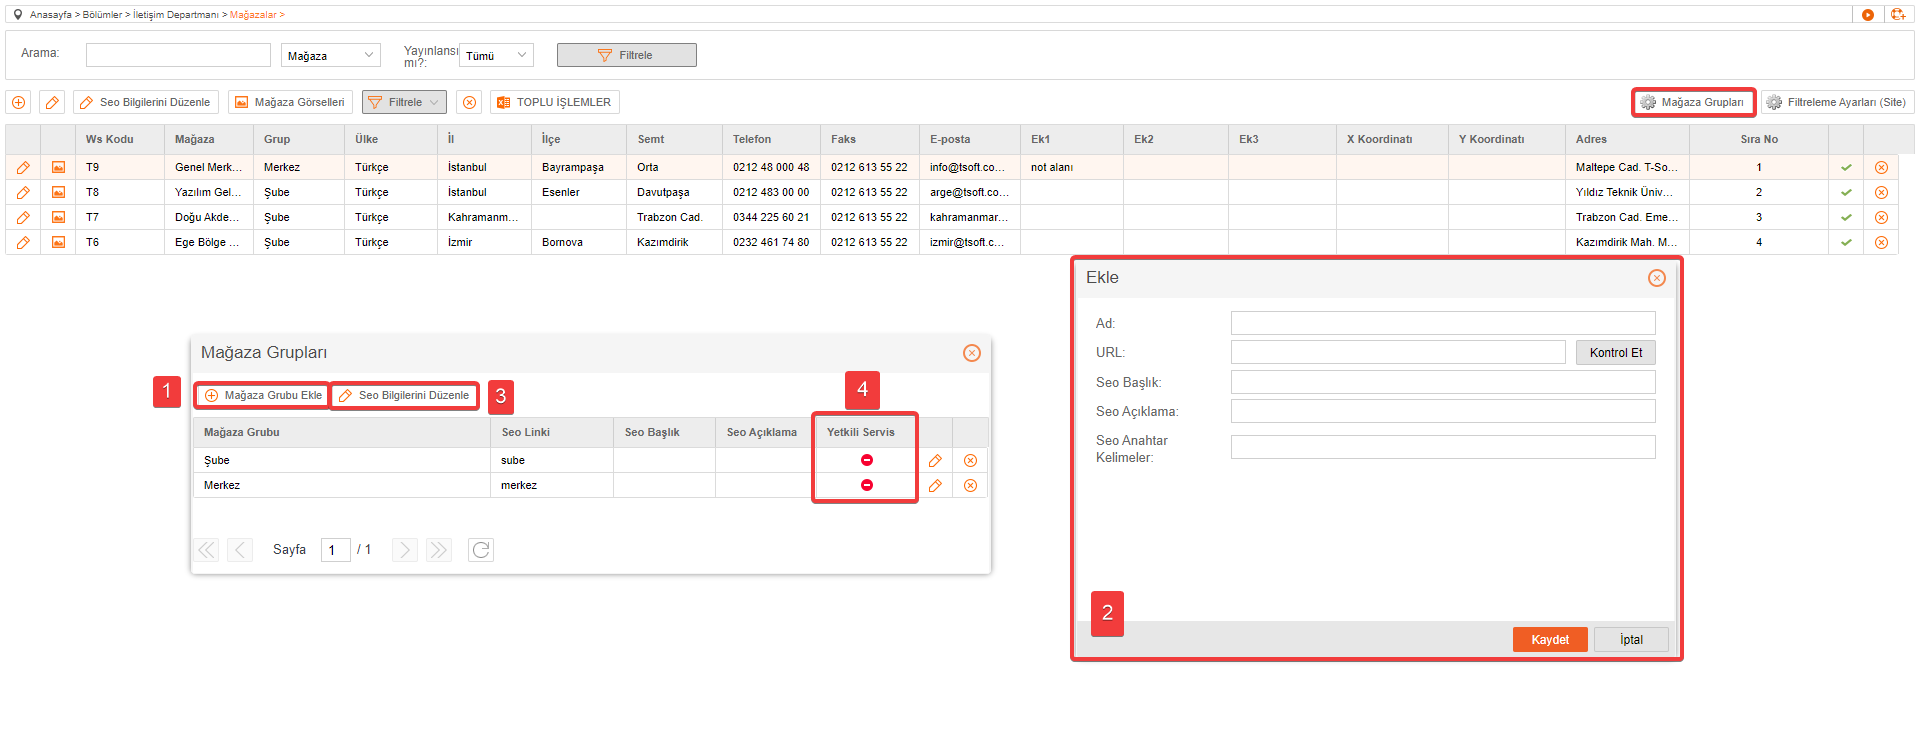The width and height of the screenshot is (1920, 736).
Task: Open TOPLU İŞLEMLER bulk actions
Action: (554, 102)
